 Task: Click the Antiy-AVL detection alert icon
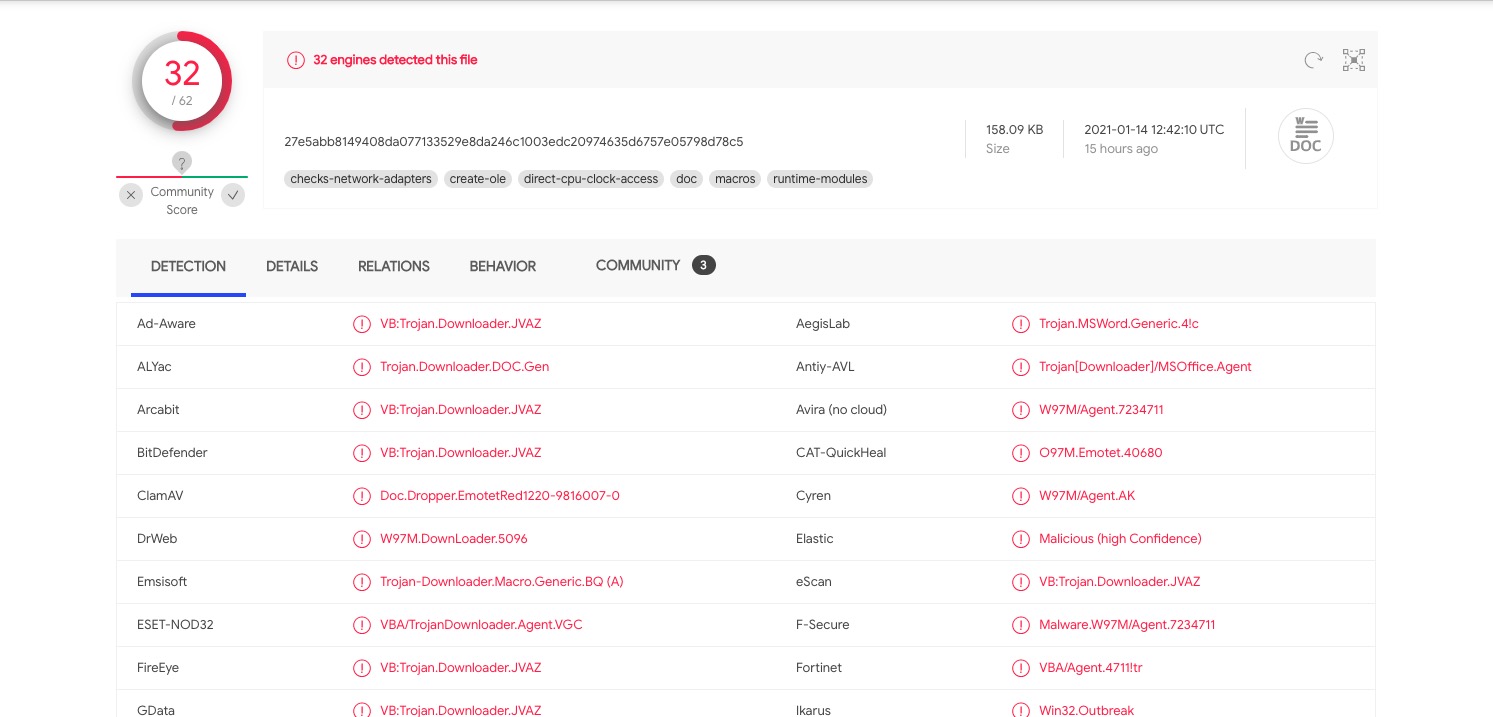[1021, 367]
